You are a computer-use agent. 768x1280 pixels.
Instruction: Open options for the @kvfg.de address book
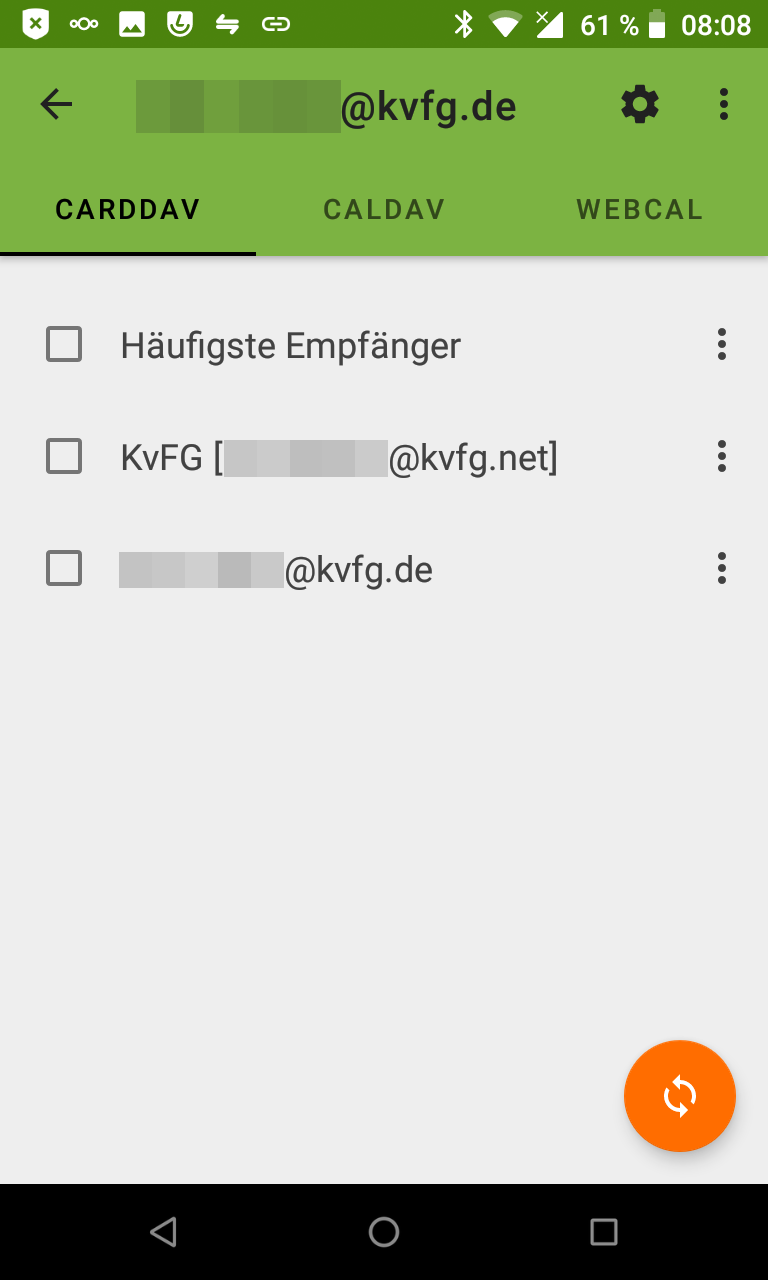click(x=722, y=568)
